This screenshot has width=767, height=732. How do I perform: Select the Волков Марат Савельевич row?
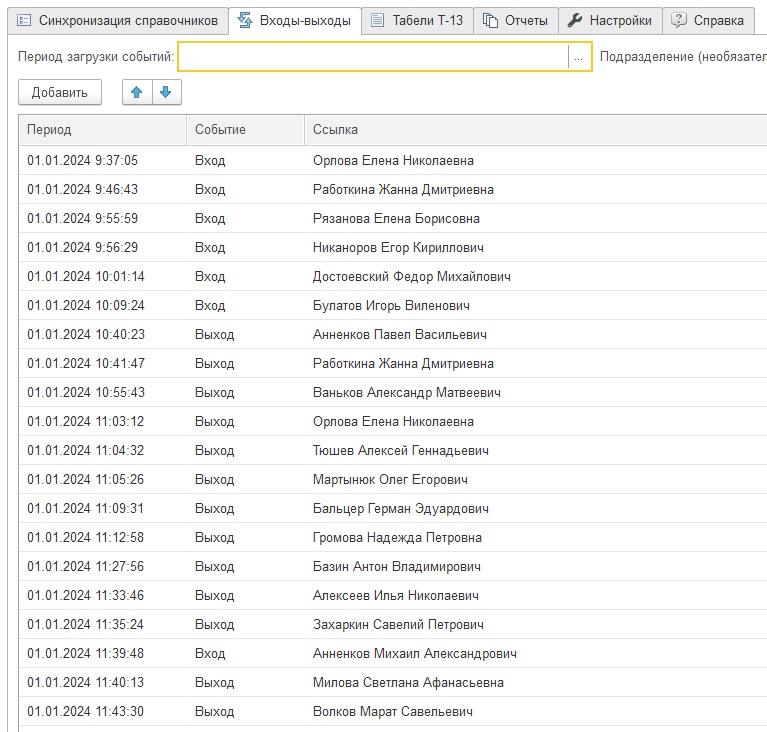pos(392,712)
